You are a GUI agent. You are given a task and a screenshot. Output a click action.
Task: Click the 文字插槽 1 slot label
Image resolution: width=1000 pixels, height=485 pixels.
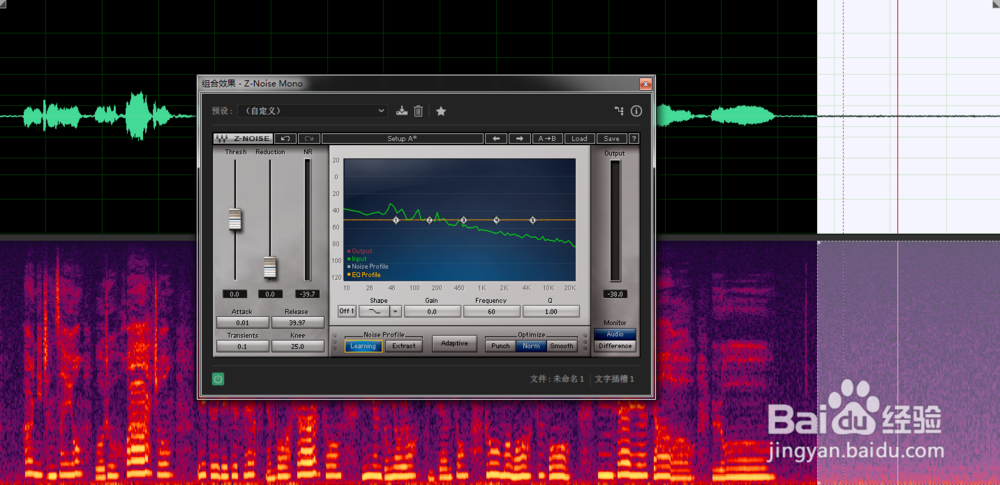614,379
